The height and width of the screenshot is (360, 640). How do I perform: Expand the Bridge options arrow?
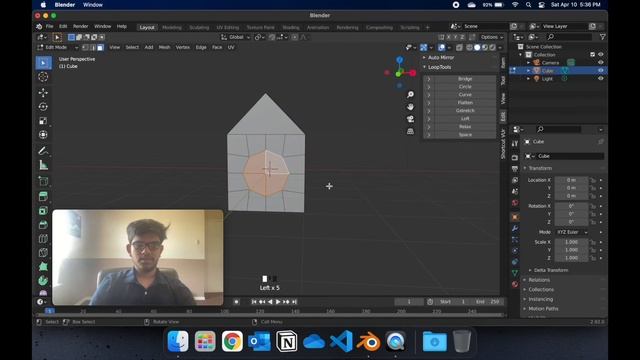[429, 79]
